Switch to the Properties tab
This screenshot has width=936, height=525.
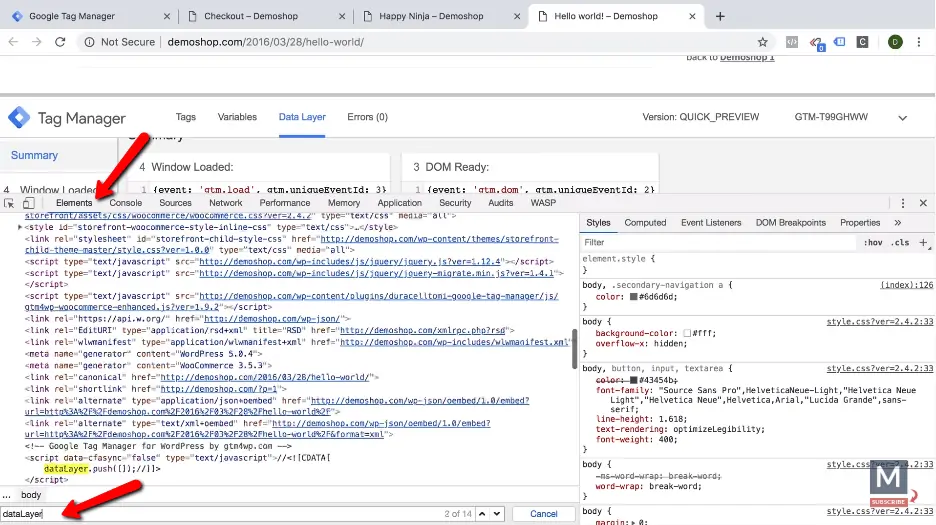click(860, 223)
